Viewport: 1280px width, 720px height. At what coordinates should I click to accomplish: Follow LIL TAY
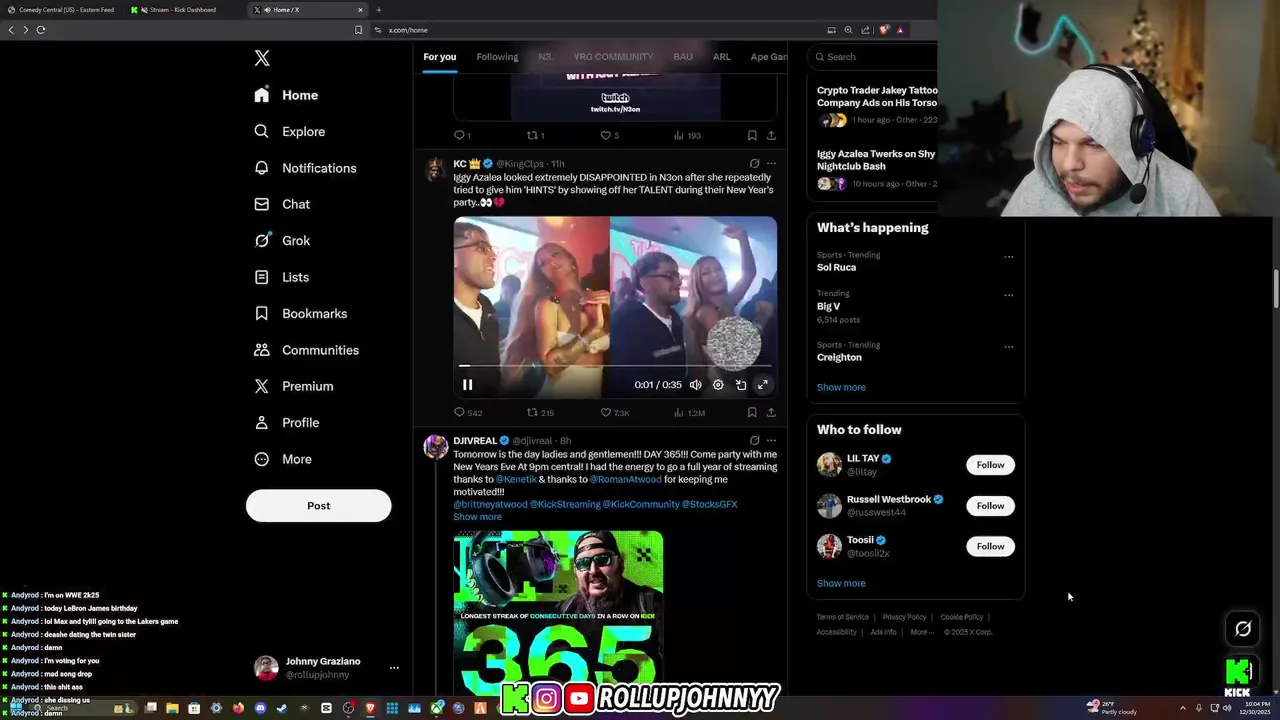click(990, 465)
